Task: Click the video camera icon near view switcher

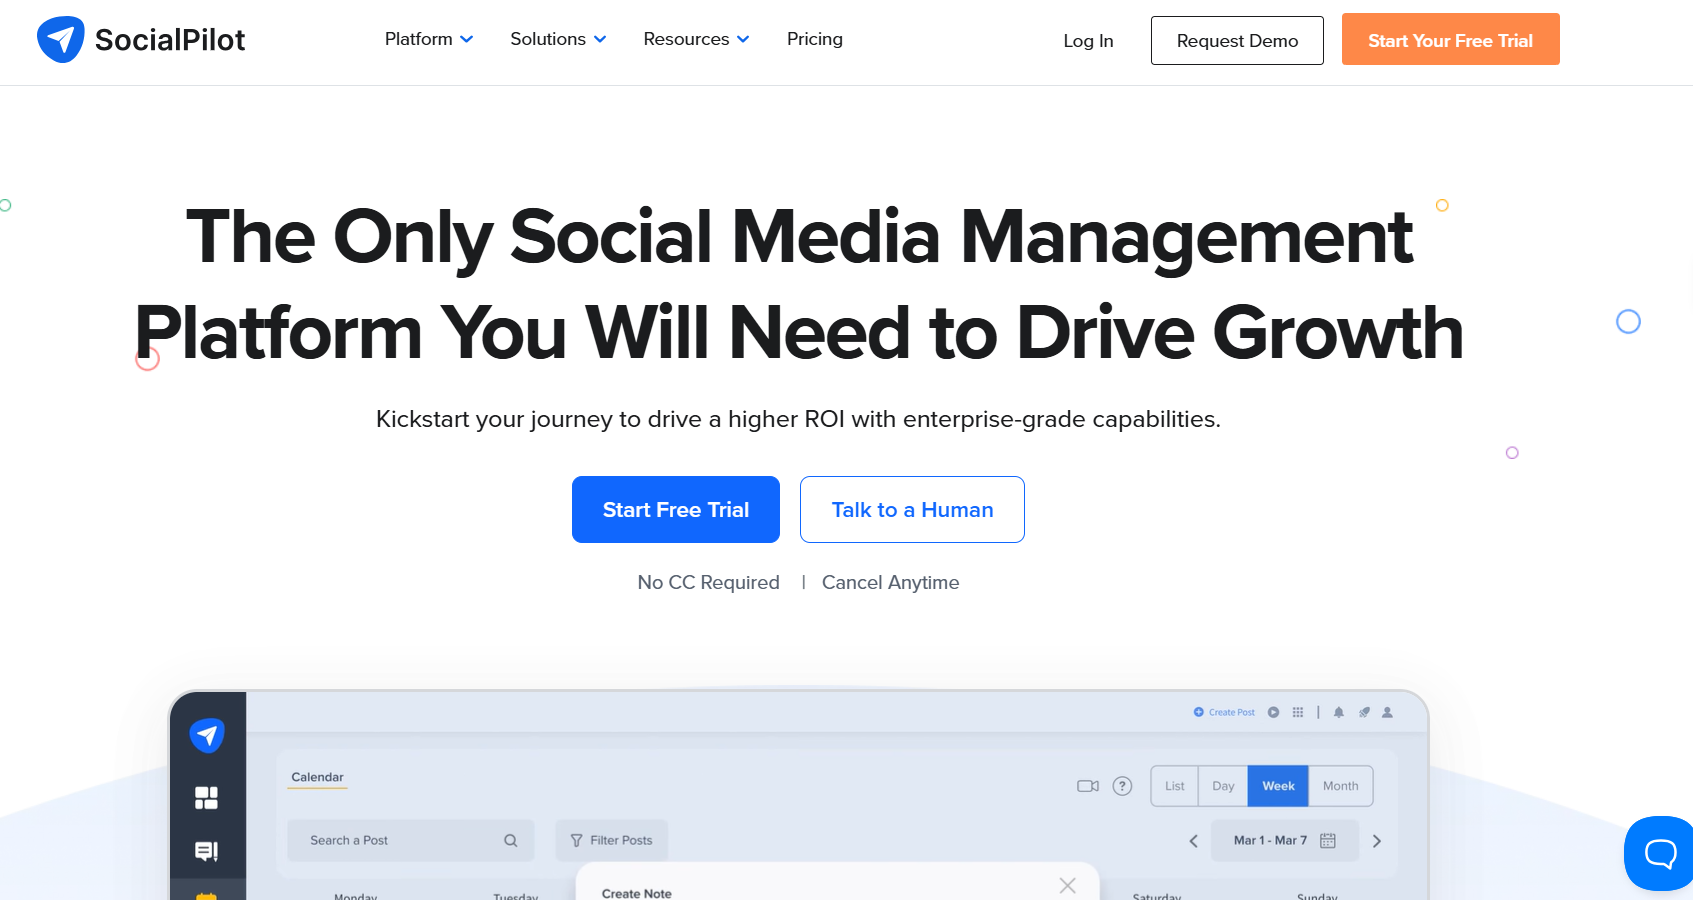Action: pyautogui.click(x=1088, y=786)
